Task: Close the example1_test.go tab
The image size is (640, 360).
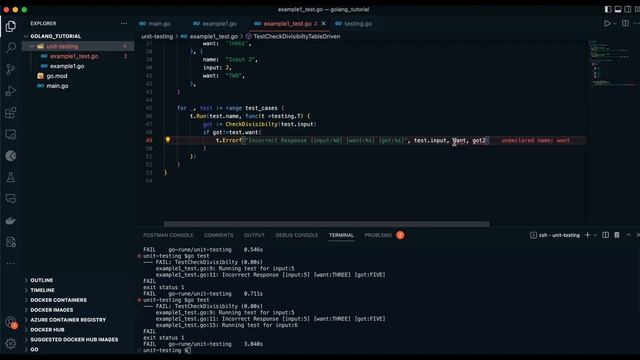Action: [324, 24]
